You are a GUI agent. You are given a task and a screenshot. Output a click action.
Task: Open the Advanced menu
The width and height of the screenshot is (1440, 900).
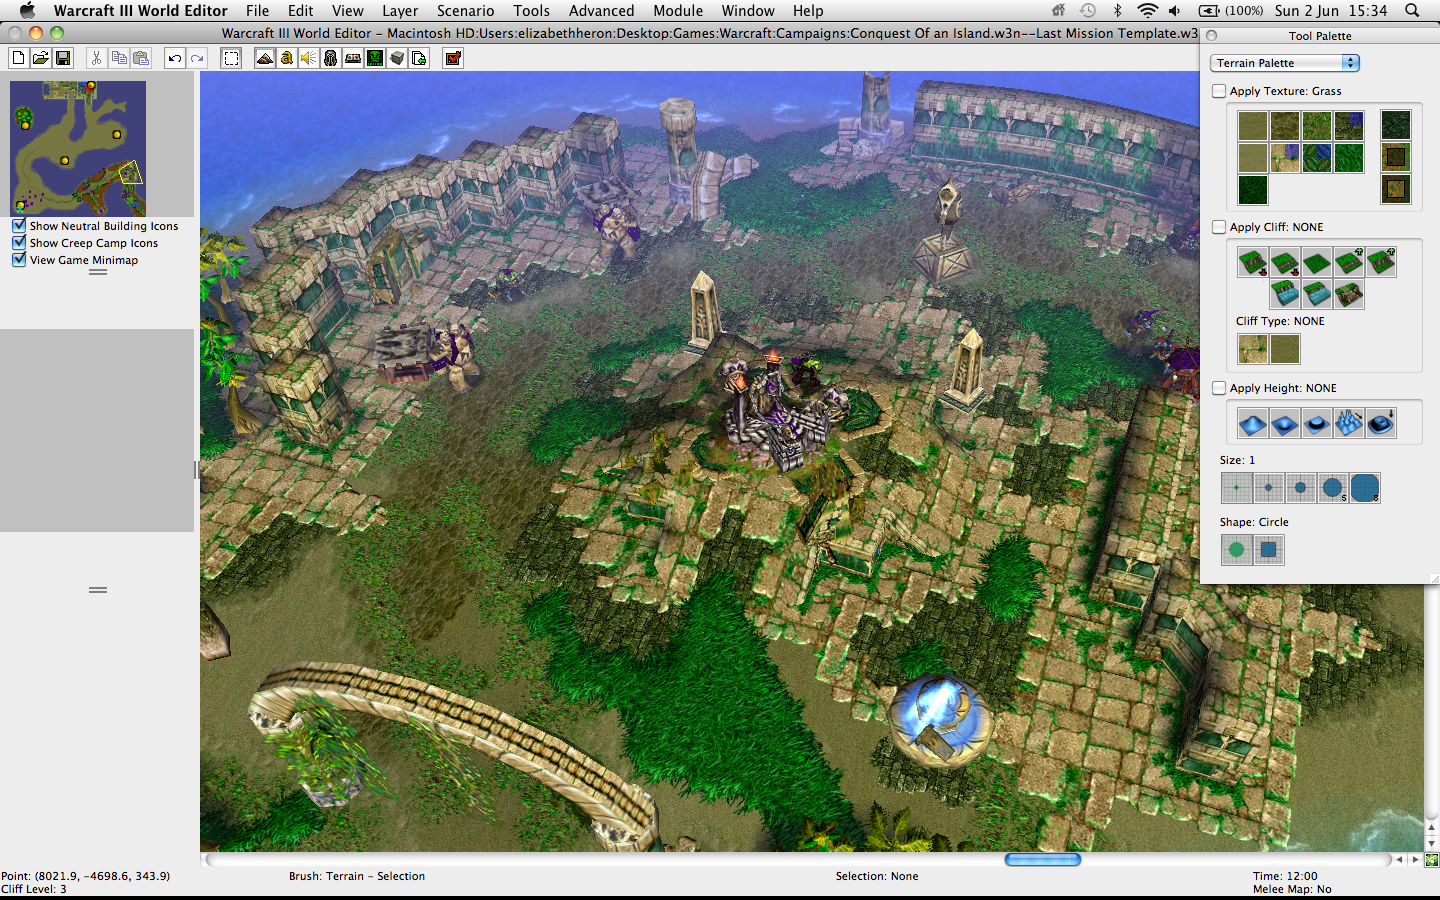(x=602, y=11)
